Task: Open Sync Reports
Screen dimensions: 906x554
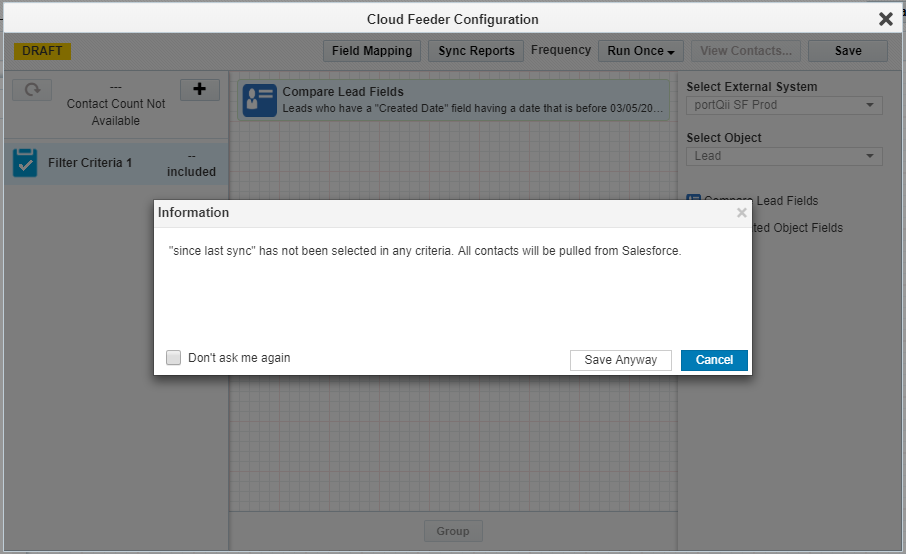Action: (x=476, y=51)
